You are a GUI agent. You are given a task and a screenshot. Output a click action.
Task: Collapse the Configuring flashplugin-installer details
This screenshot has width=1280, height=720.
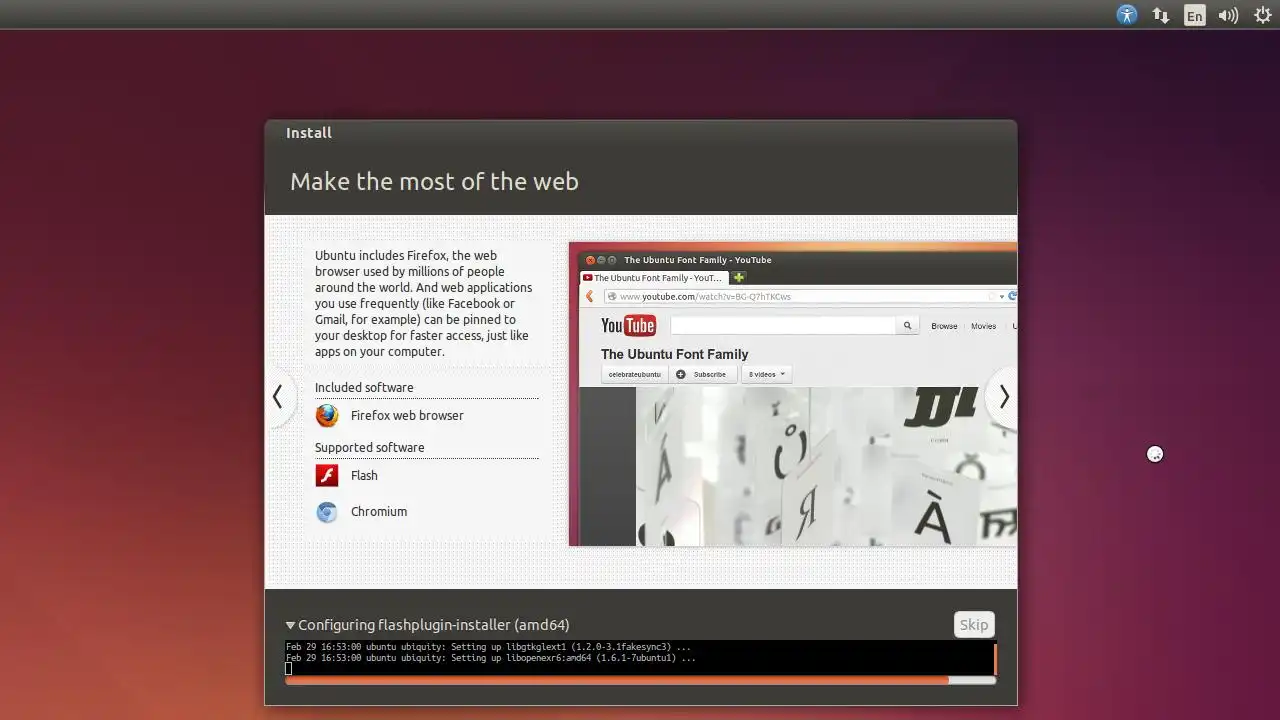pos(290,625)
